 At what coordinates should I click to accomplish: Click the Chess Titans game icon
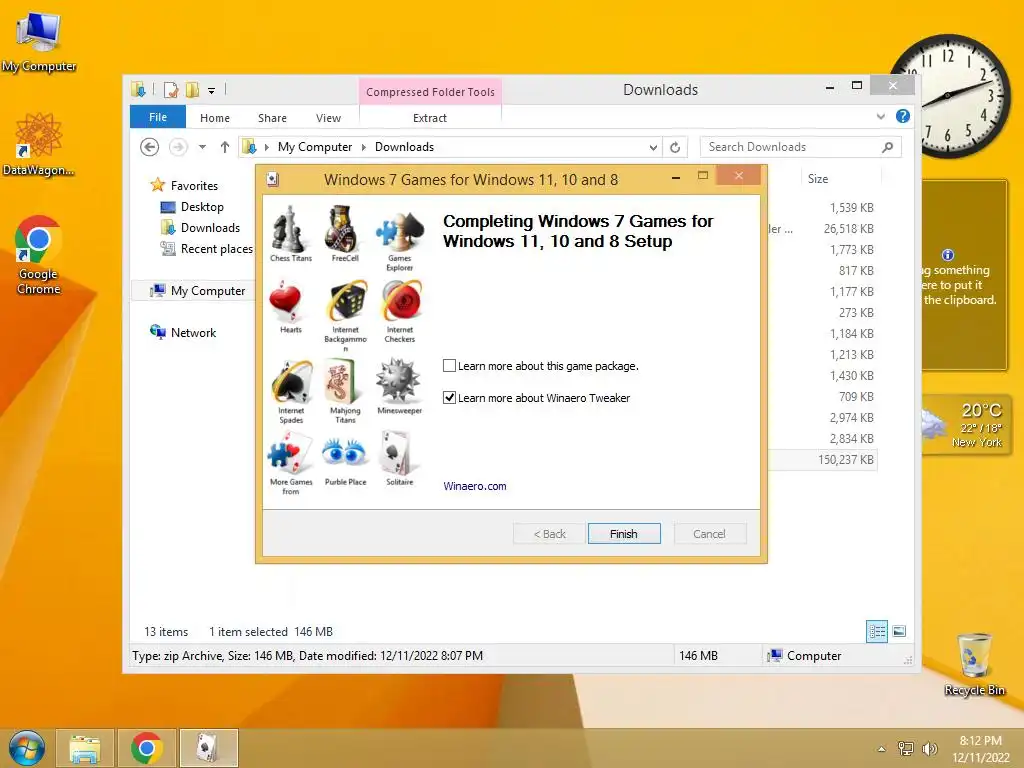click(290, 230)
